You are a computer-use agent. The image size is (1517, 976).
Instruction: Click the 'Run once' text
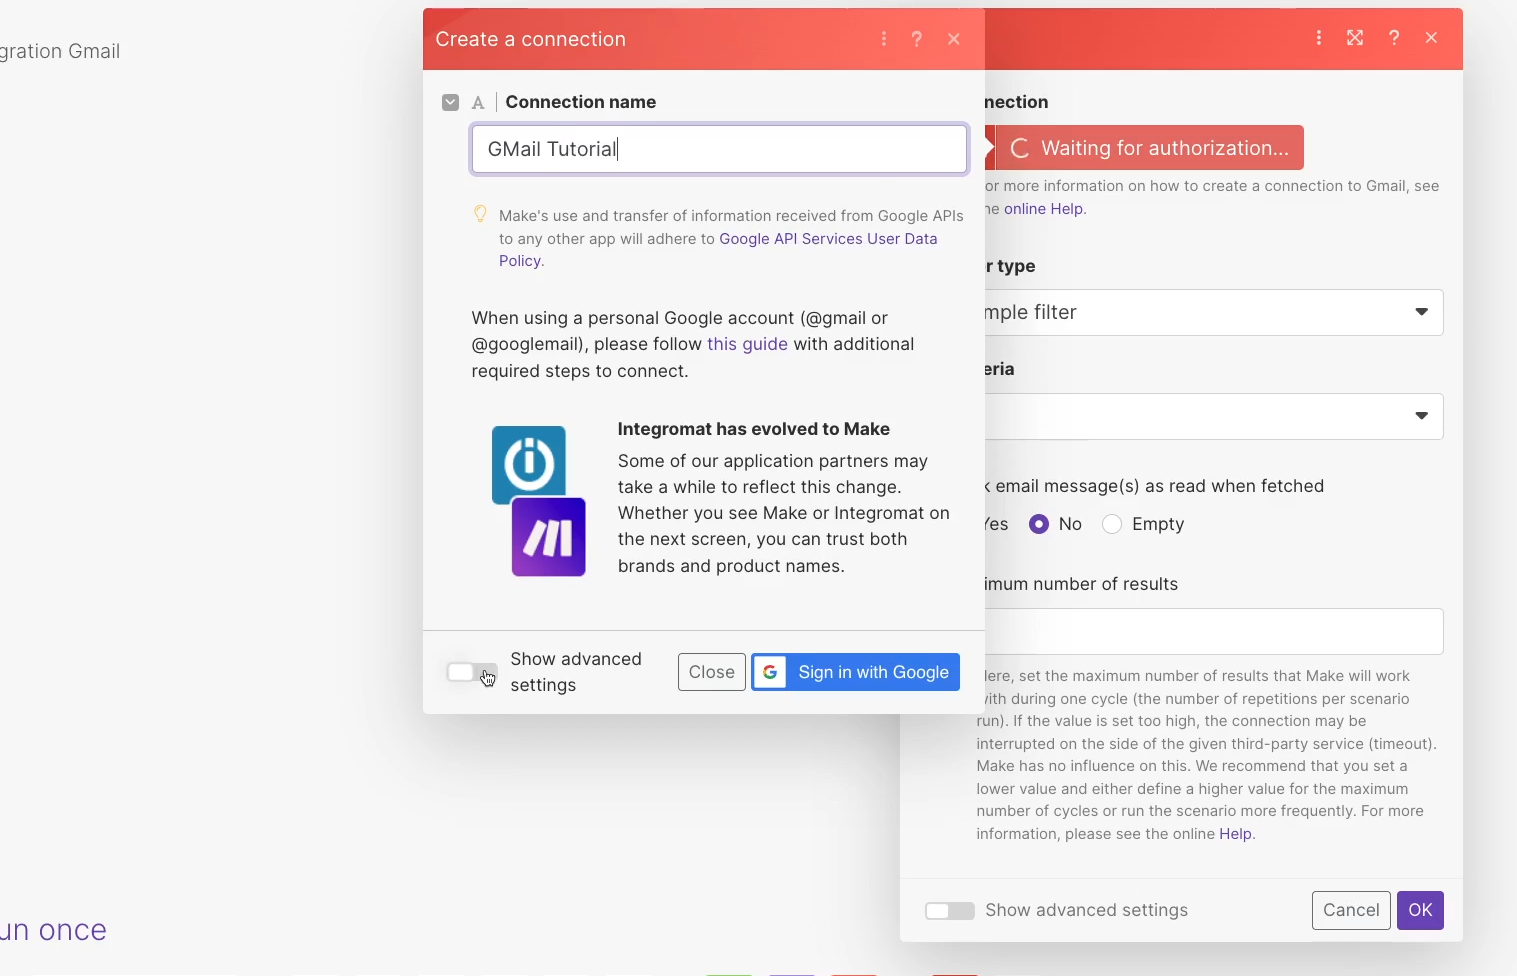coord(53,930)
